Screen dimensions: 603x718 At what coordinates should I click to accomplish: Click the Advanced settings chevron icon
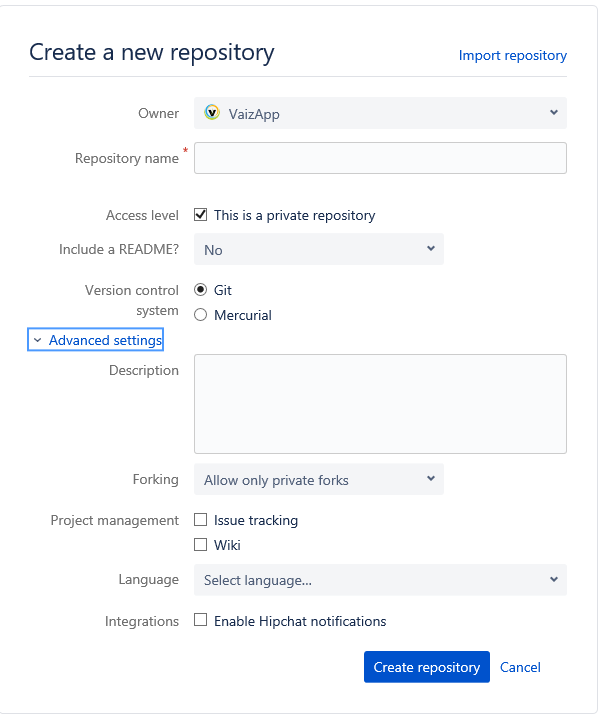(x=37, y=341)
